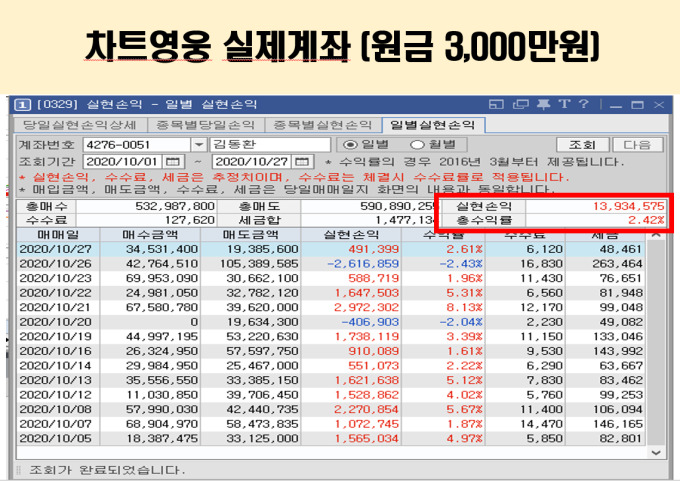
Task: Expand the 계좌번호 account dropdown
Action: [x=199, y=144]
